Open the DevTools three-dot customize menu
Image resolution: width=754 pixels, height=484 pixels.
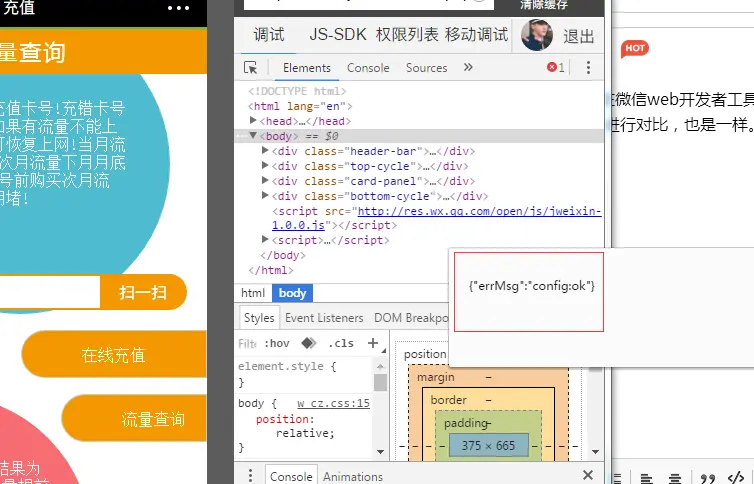[588, 67]
